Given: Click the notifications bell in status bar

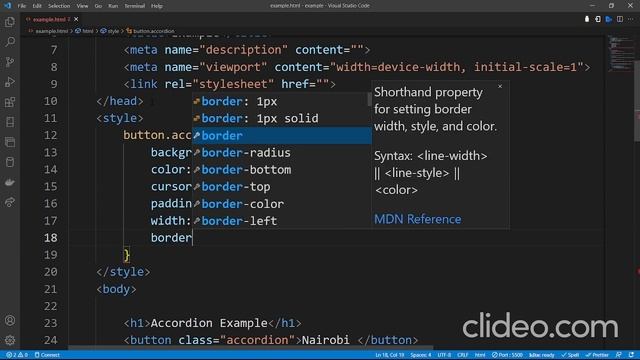Looking at the screenshot, I should [x=631, y=355].
